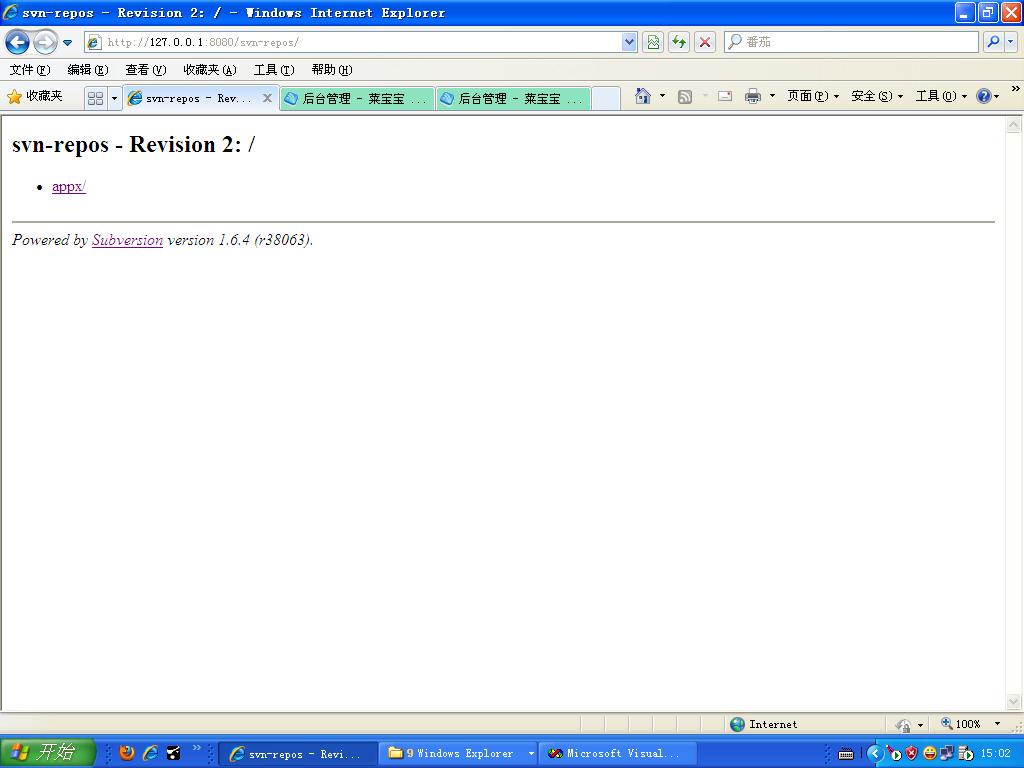Click the browser Forward arrow button
Image resolution: width=1024 pixels, height=768 pixels.
pyautogui.click(x=45, y=42)
